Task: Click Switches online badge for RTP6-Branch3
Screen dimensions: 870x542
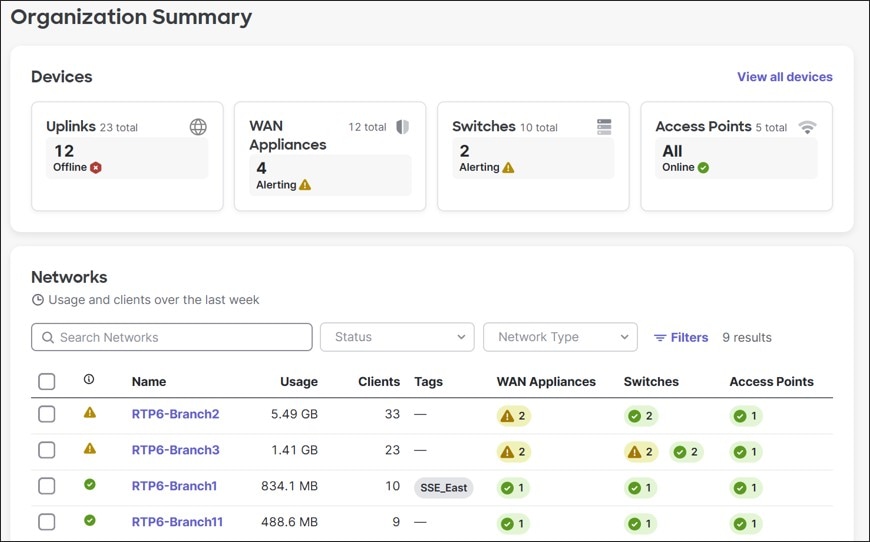Action: (x=686, y=452)
